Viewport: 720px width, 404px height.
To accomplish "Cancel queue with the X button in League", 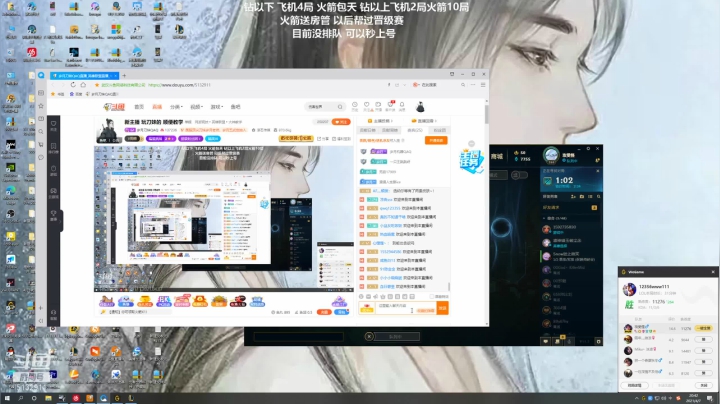I will [369, 337].
